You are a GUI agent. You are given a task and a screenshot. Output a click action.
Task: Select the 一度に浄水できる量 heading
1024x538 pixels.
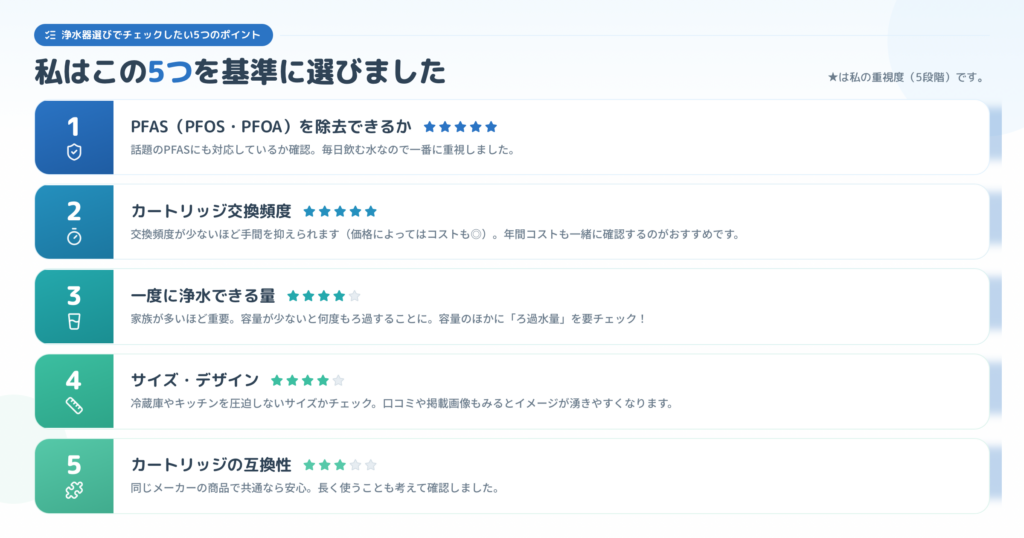tap(203, 296)
